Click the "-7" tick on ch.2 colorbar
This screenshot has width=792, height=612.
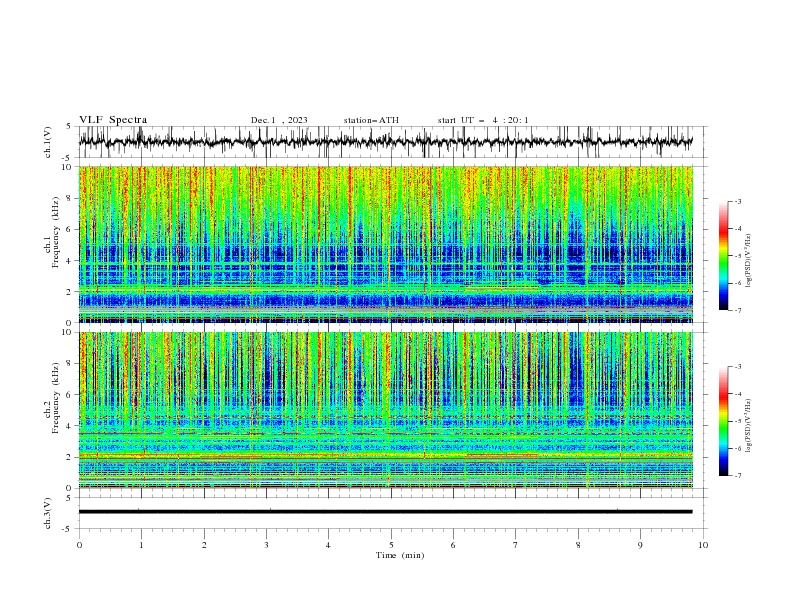tap(738, 475)
